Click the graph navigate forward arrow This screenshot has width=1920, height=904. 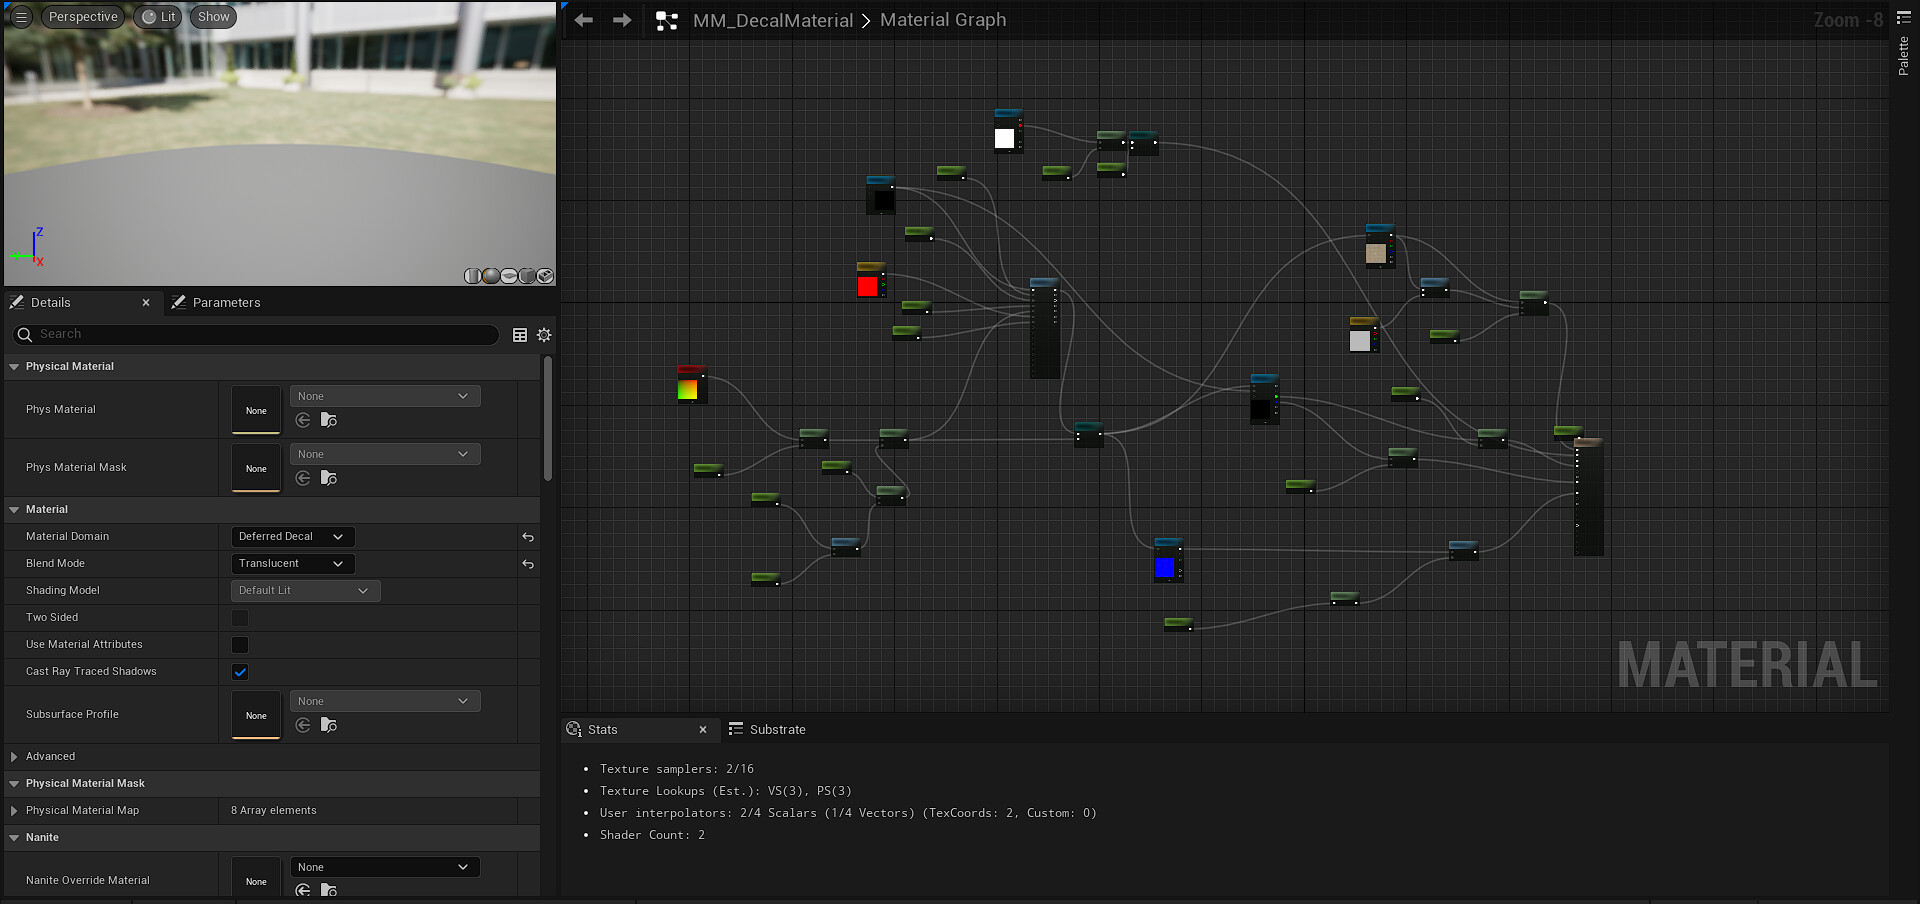622,20
